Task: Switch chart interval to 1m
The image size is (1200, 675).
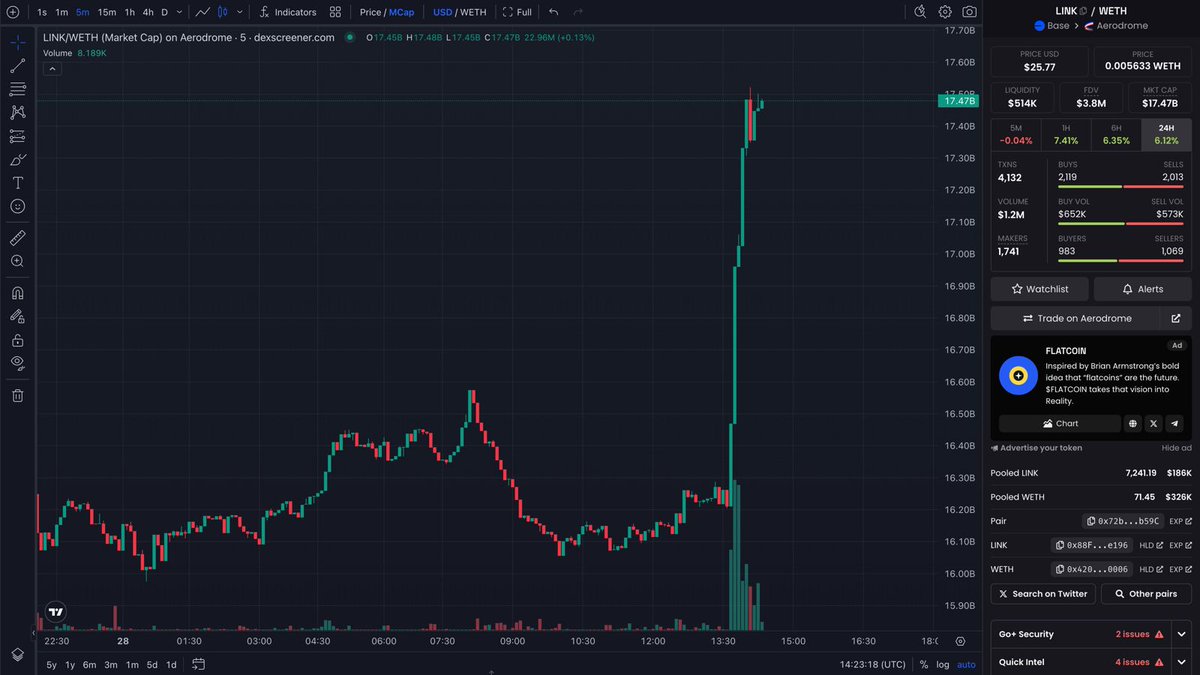Action: pyautogui.click(x=62, y=12)
